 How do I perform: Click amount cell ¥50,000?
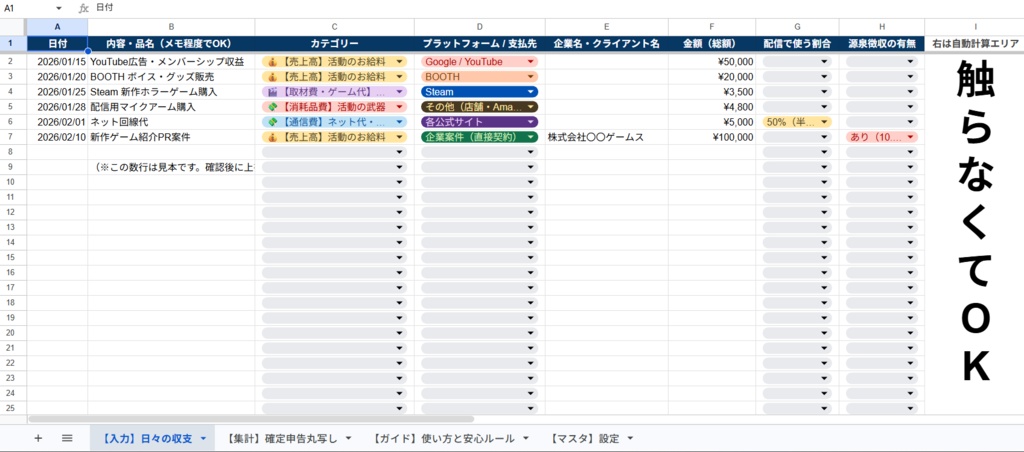coord(712,62)
